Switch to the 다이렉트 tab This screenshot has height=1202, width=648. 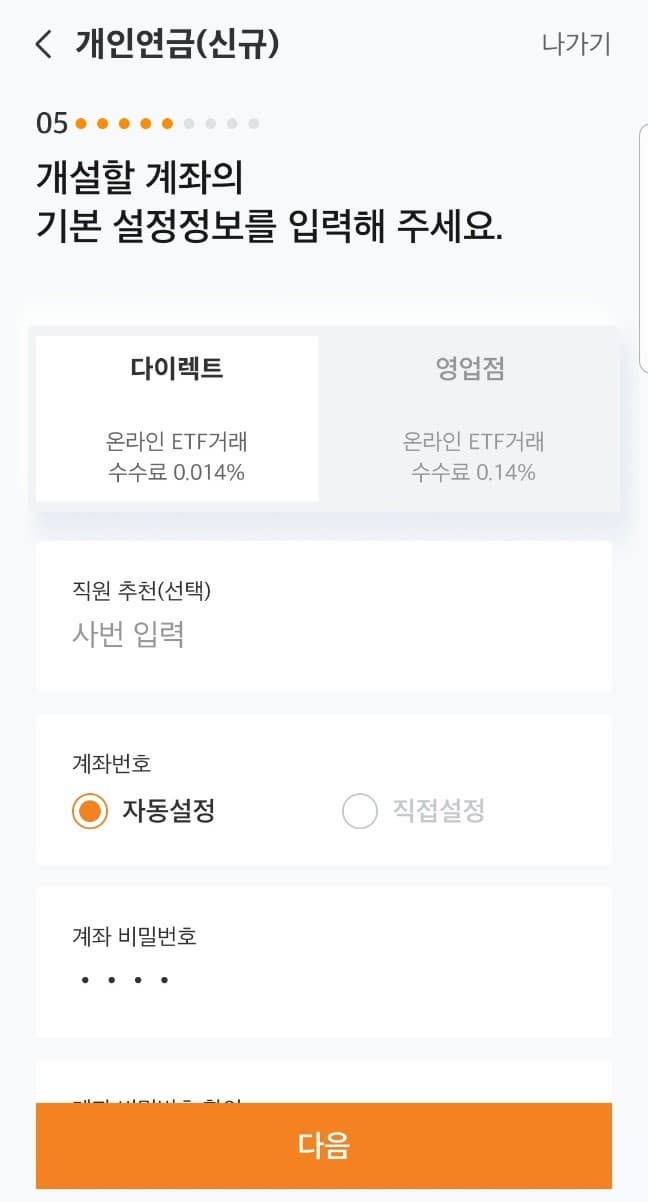[x=175, y=413]
